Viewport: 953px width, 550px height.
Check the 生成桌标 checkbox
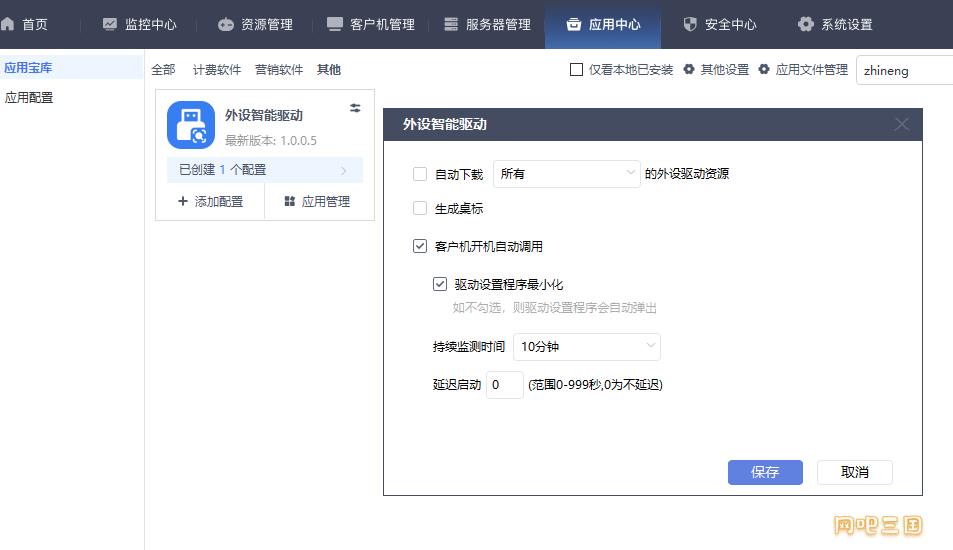pyautogui.click(x=420, y=208)
